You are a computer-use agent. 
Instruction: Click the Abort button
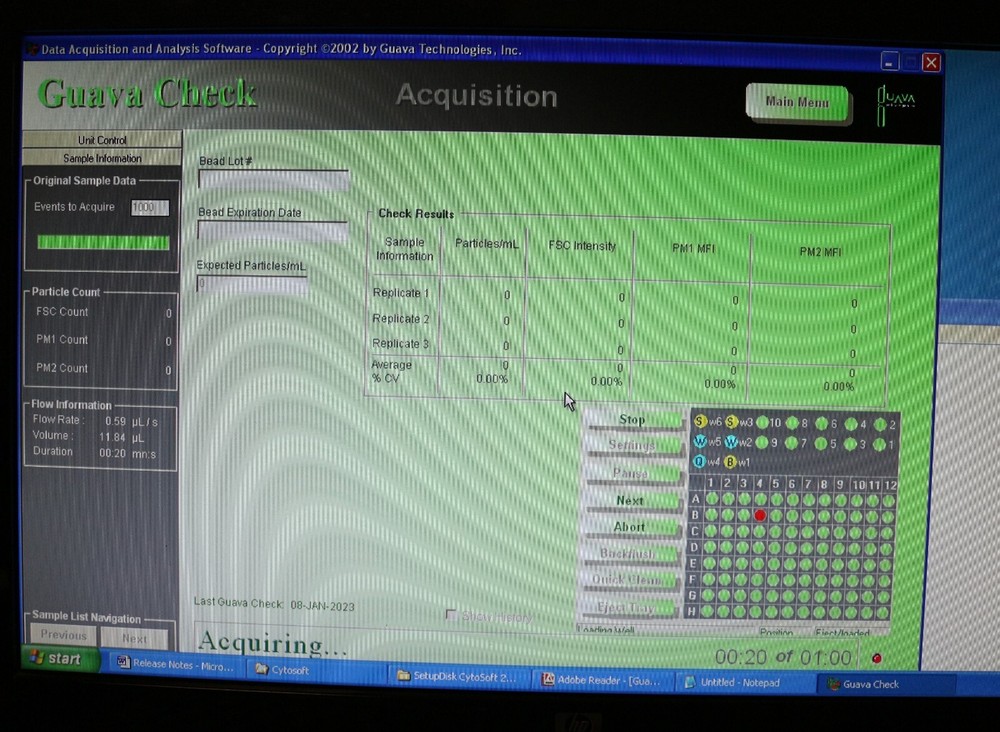(x=629, y=527)
